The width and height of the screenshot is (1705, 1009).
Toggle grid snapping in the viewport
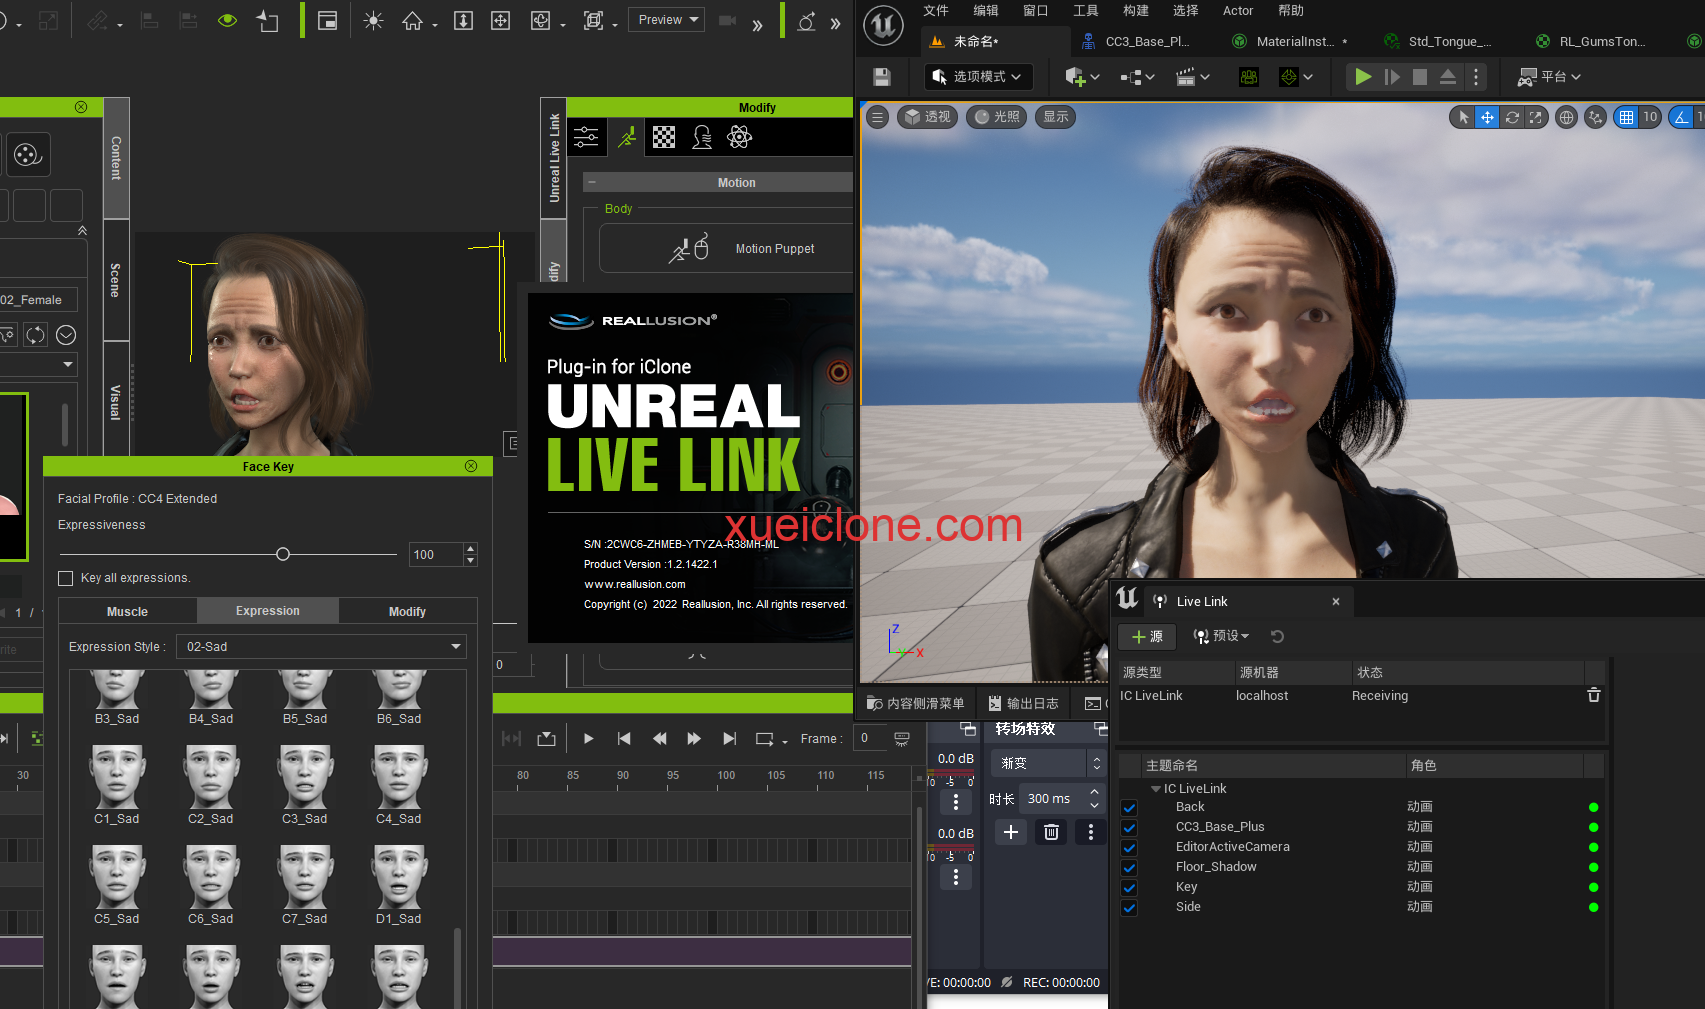(1627, 117)
